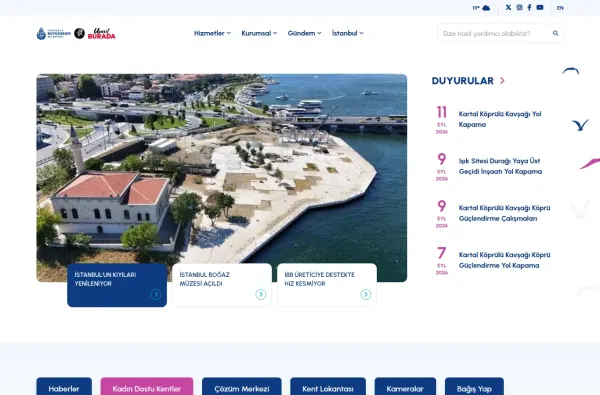Viewport: 600px width, 395px height.
Task: Click the Kameralar button
Action: 405,387
